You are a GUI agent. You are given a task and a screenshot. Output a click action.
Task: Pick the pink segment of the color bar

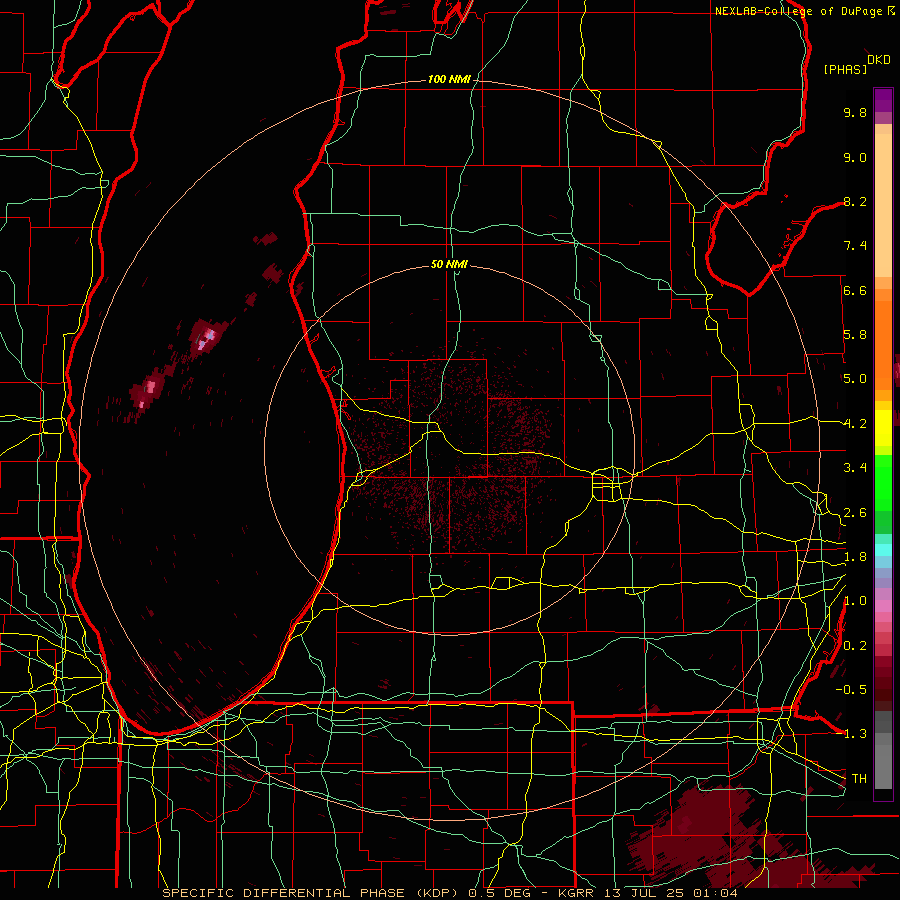point(883,606)
